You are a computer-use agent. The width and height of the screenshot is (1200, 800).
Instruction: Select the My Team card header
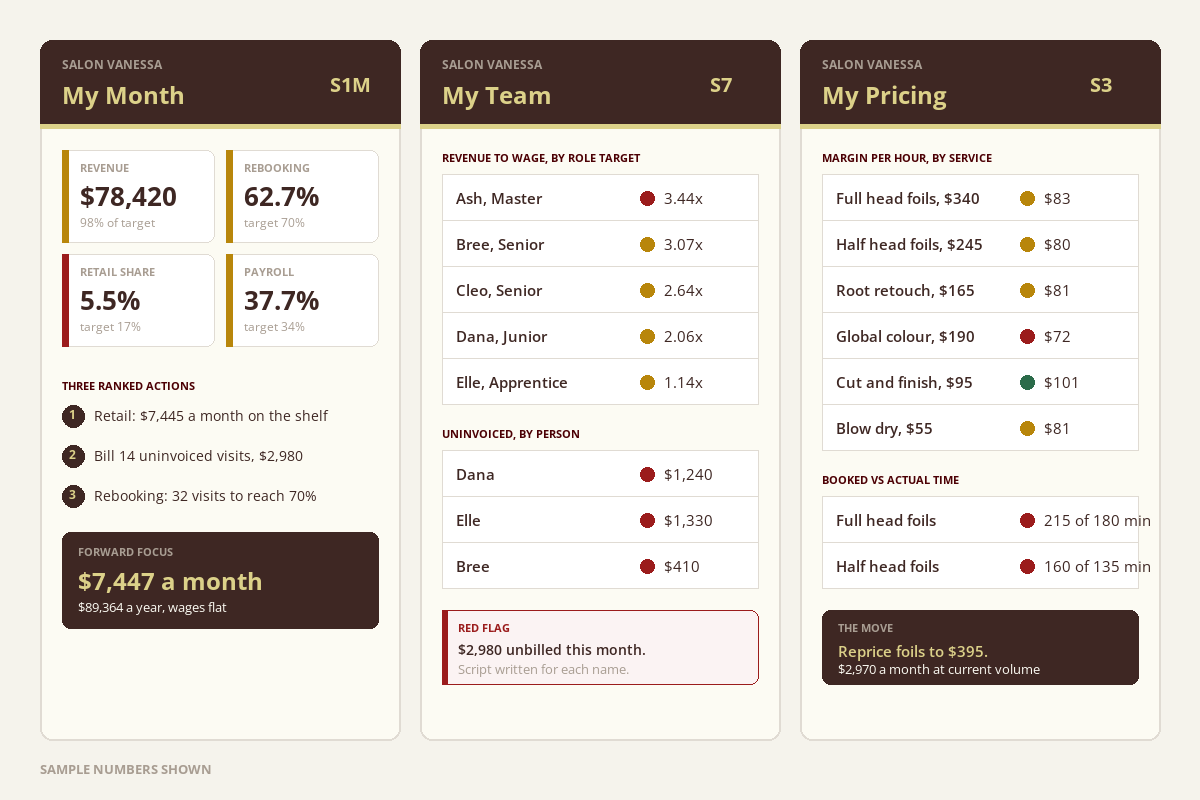coord(600,84)
